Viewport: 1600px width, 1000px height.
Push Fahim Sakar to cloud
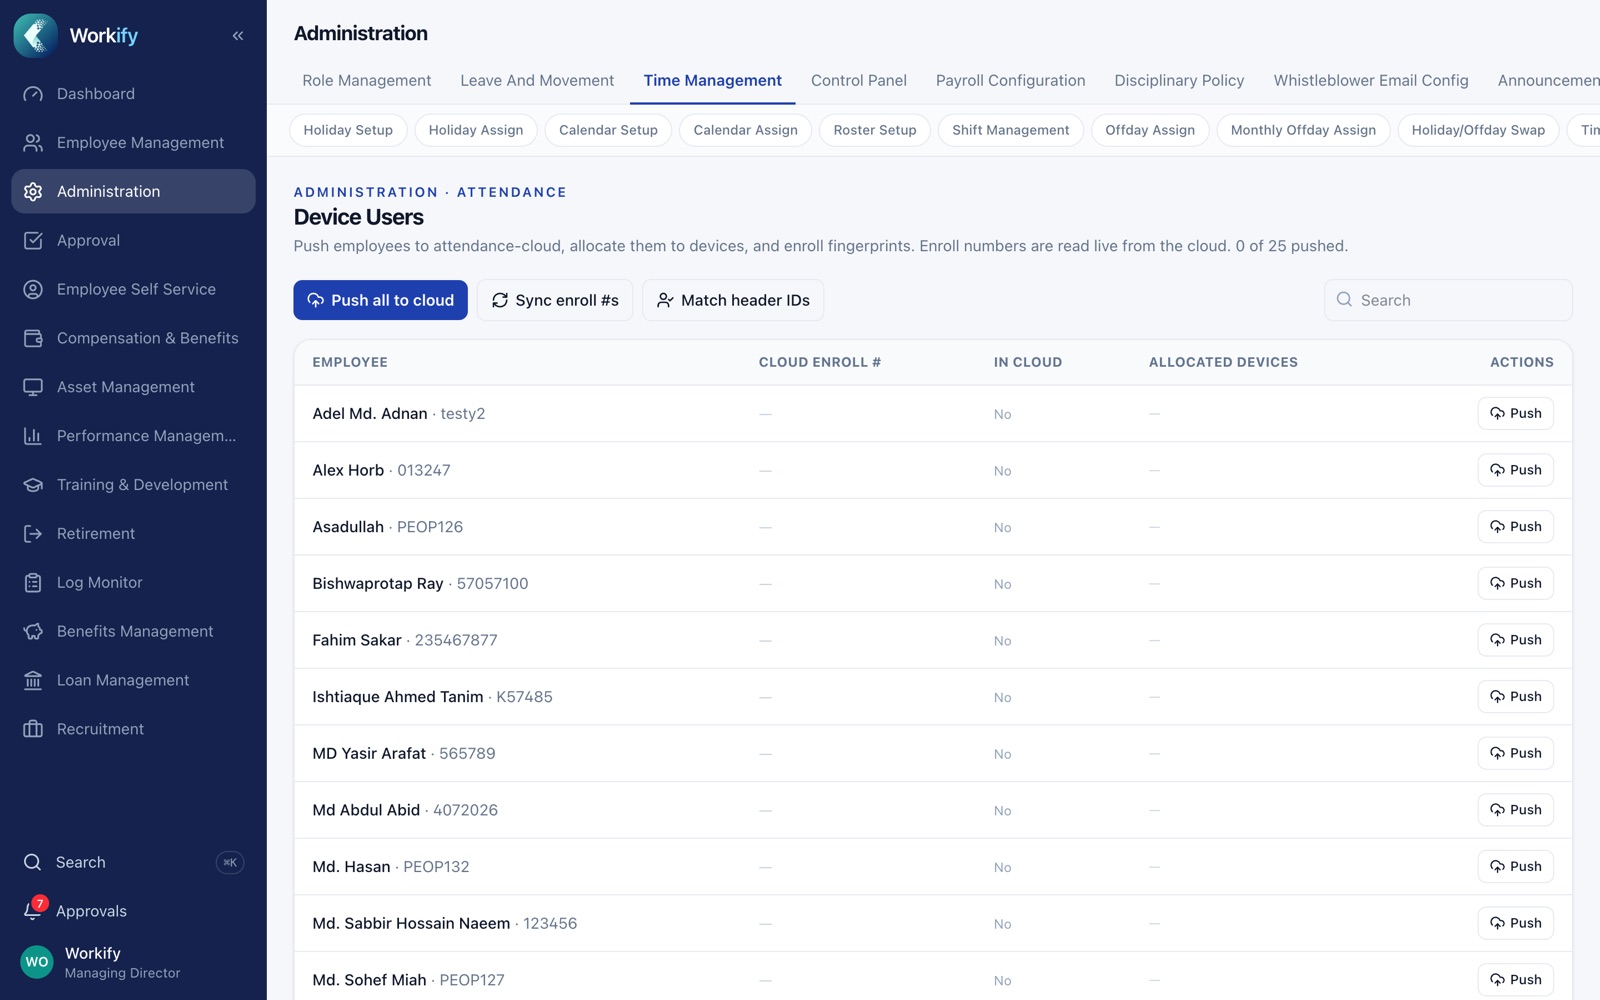[1515, 640]
